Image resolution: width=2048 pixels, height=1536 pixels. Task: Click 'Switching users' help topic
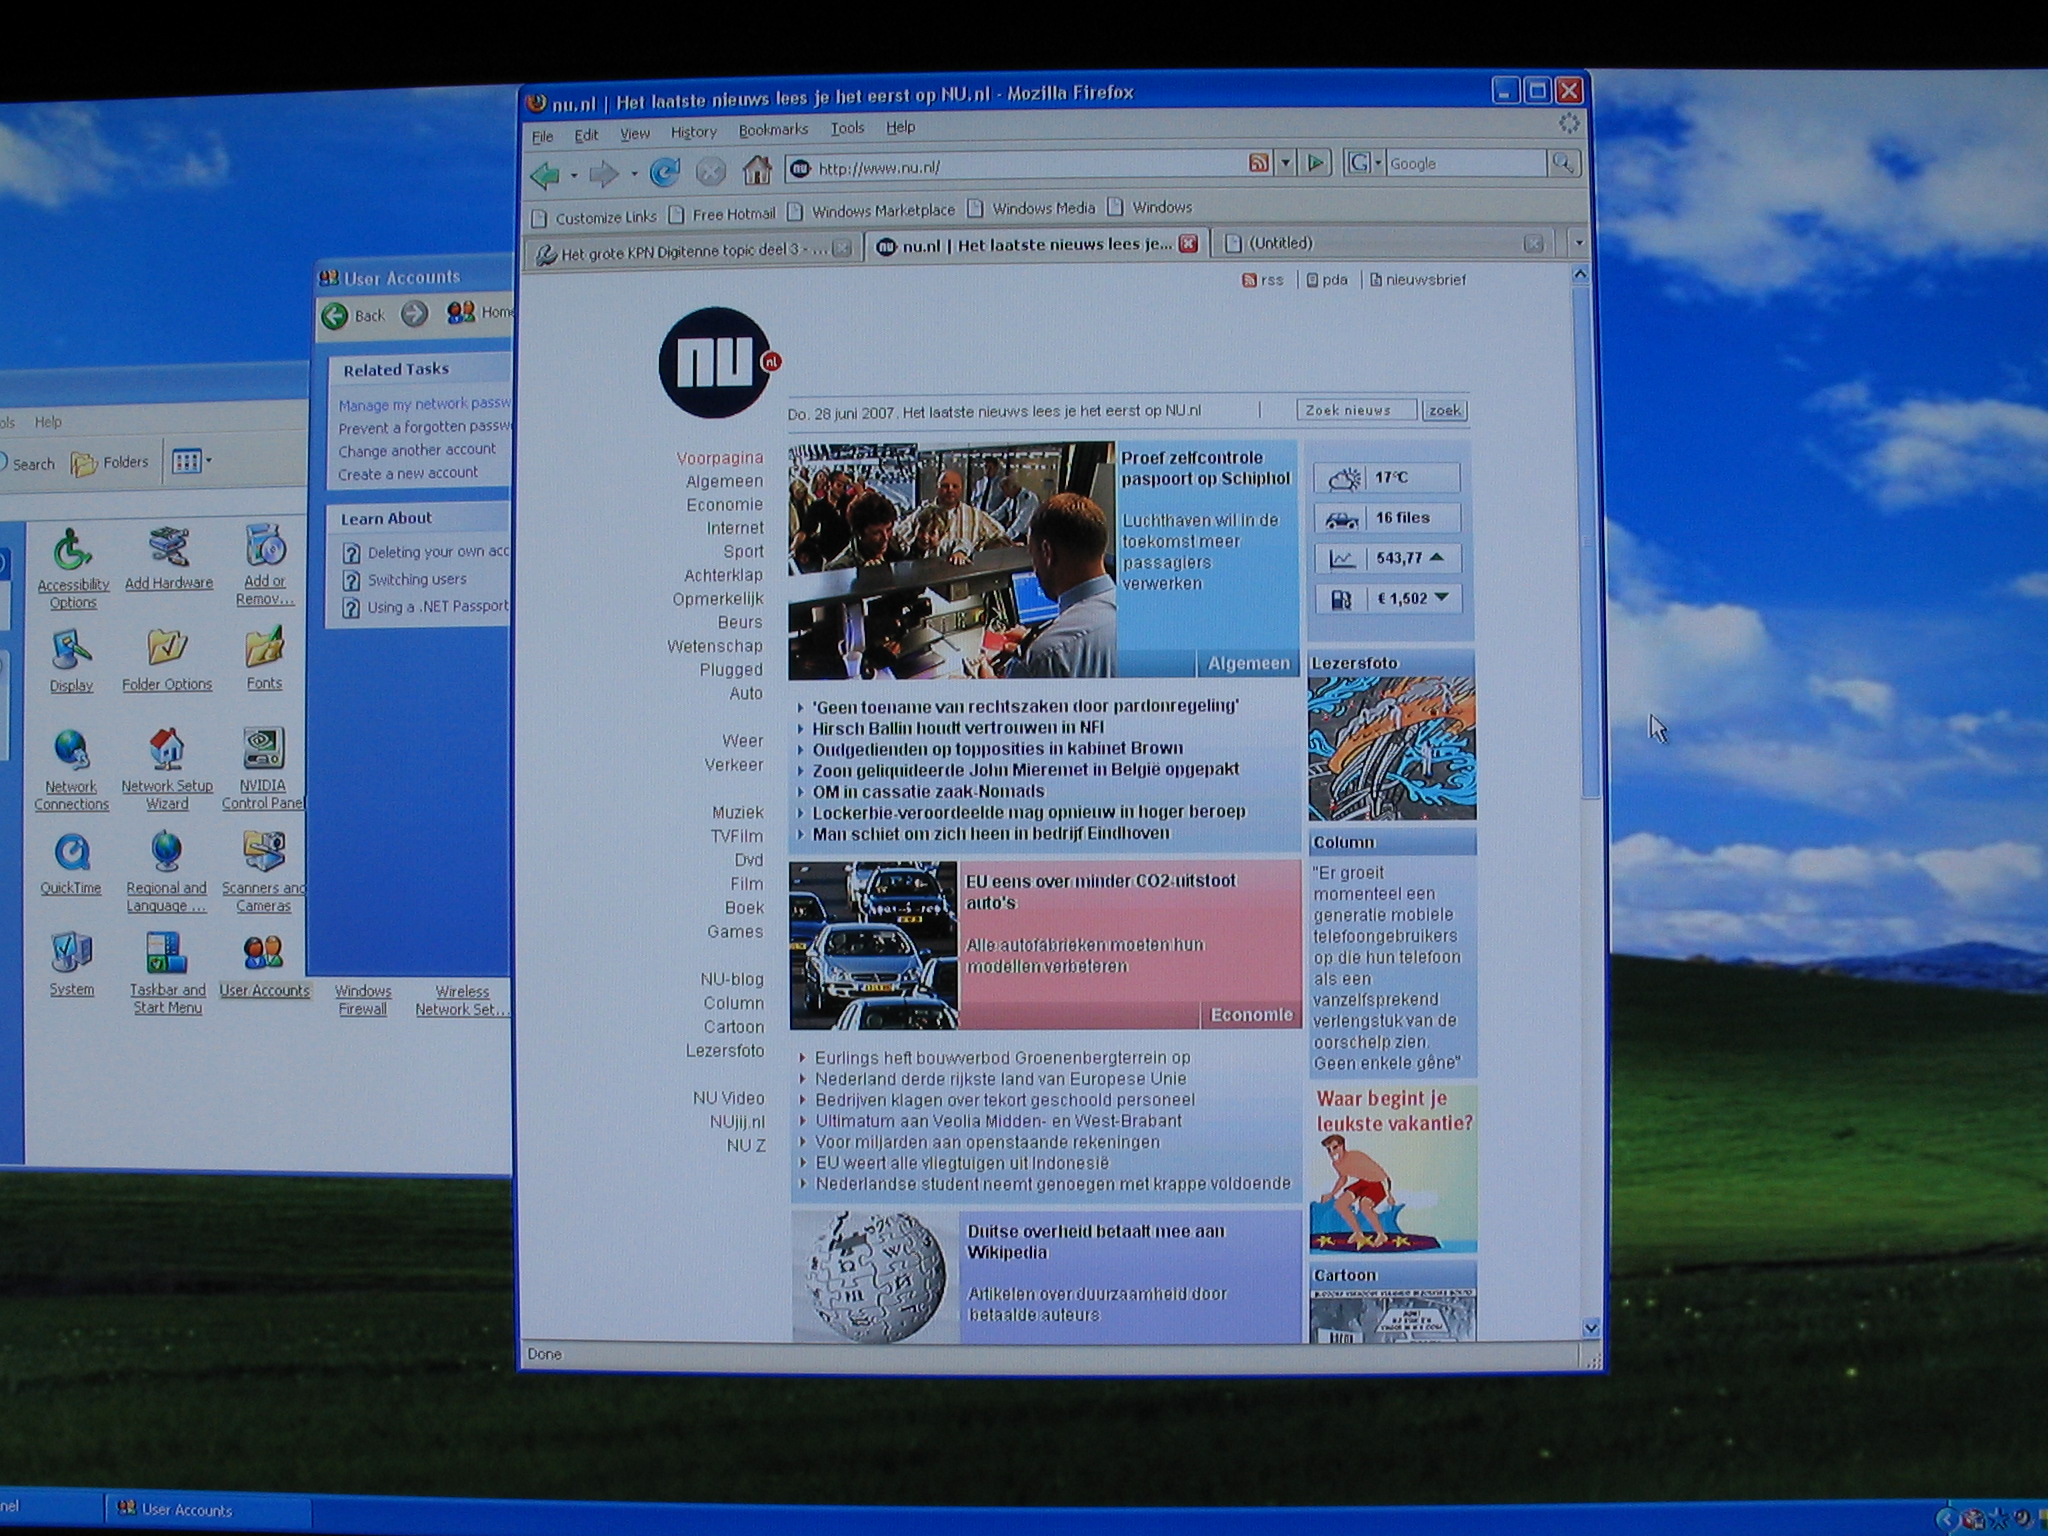pyautogui.click(x=417, y=579)
